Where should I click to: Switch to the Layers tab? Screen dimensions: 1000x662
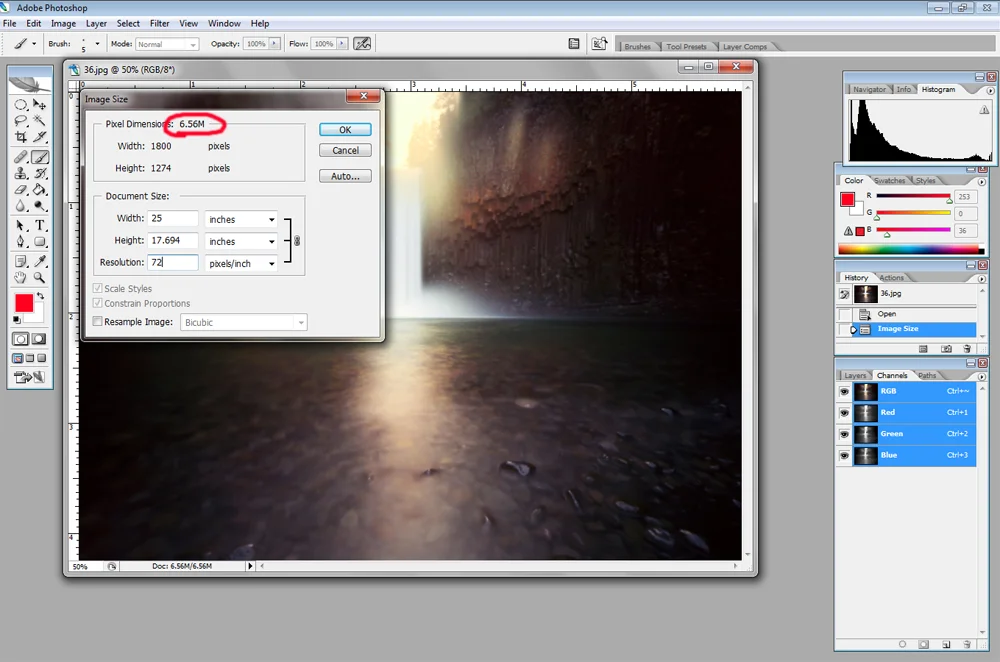(x=855, y=374)
